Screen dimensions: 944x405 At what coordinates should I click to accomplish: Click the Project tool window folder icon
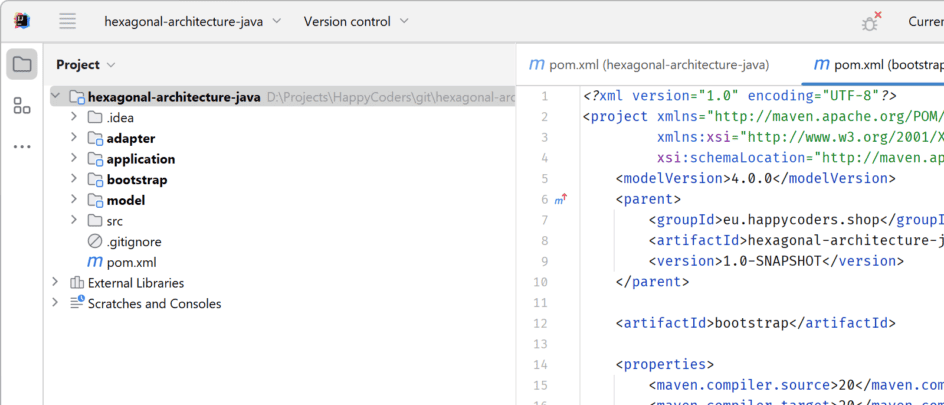click(22, 64)
